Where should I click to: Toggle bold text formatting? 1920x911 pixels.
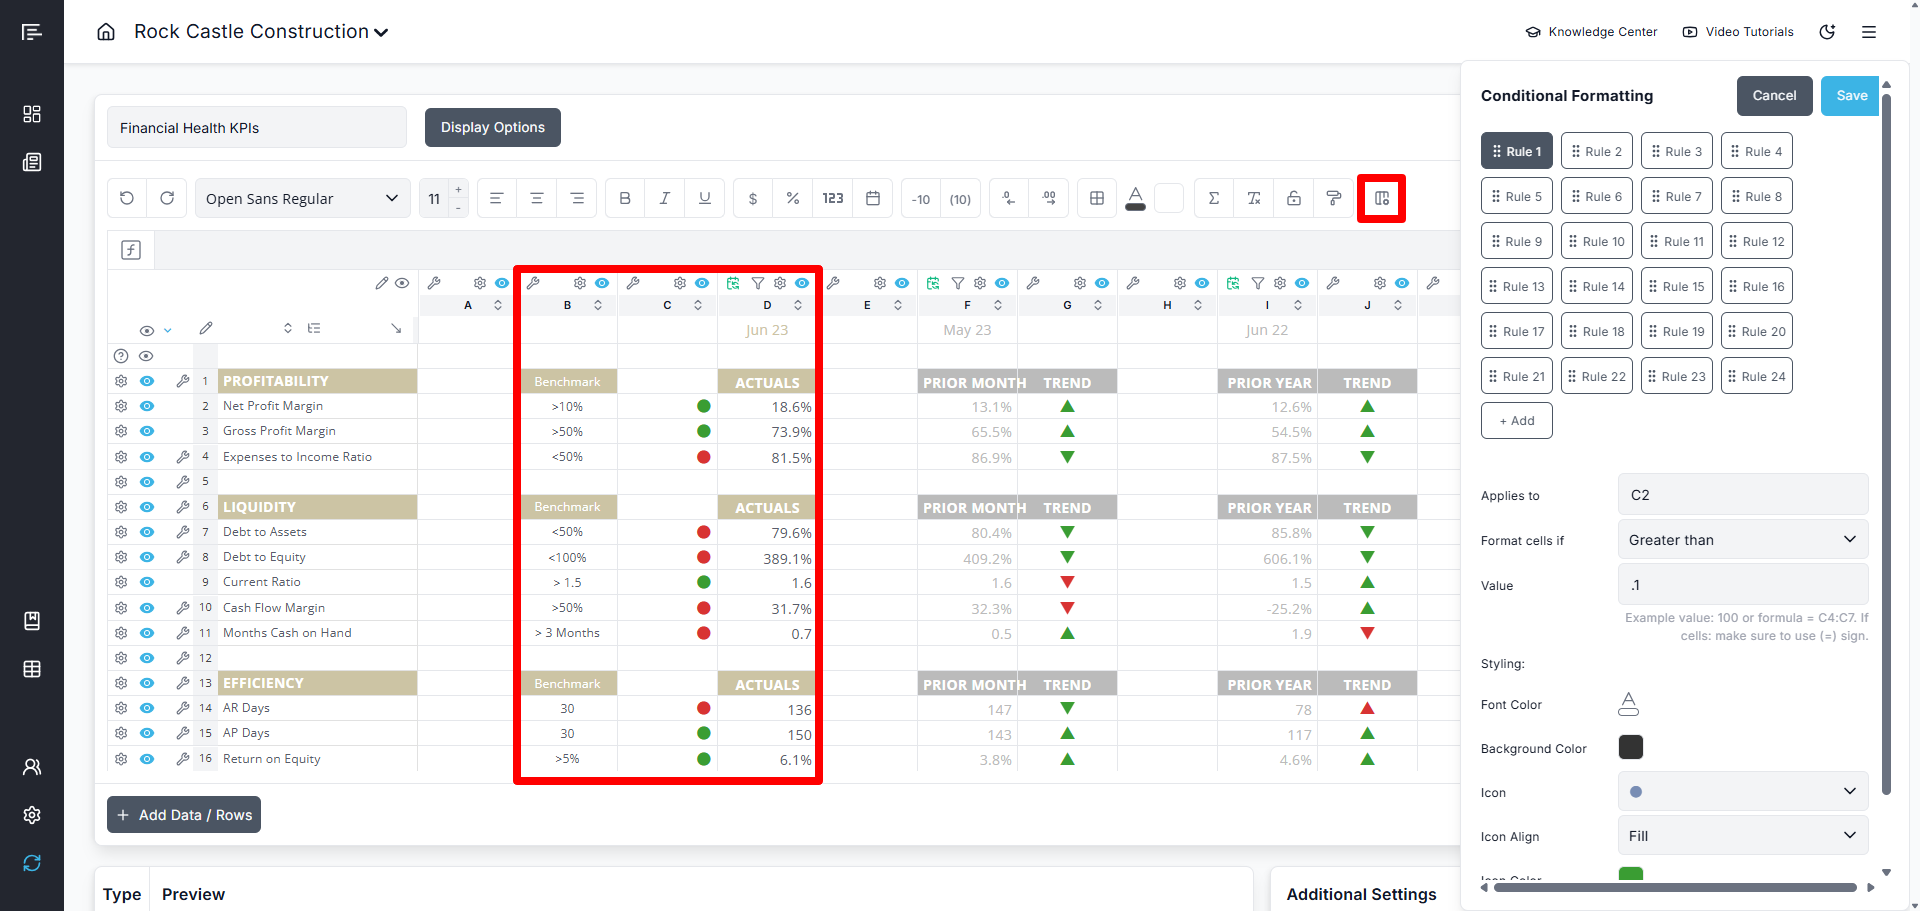tap(625, 198)
